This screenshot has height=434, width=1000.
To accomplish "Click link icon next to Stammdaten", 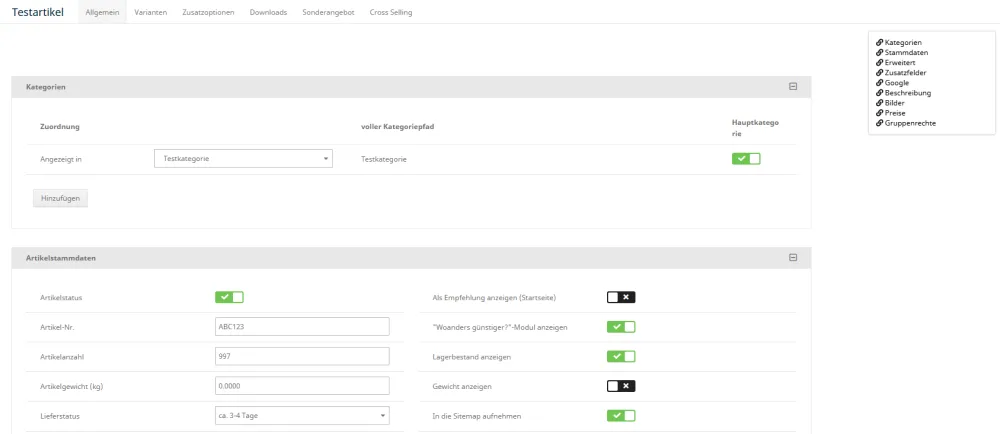I will (x=880, y=53).
